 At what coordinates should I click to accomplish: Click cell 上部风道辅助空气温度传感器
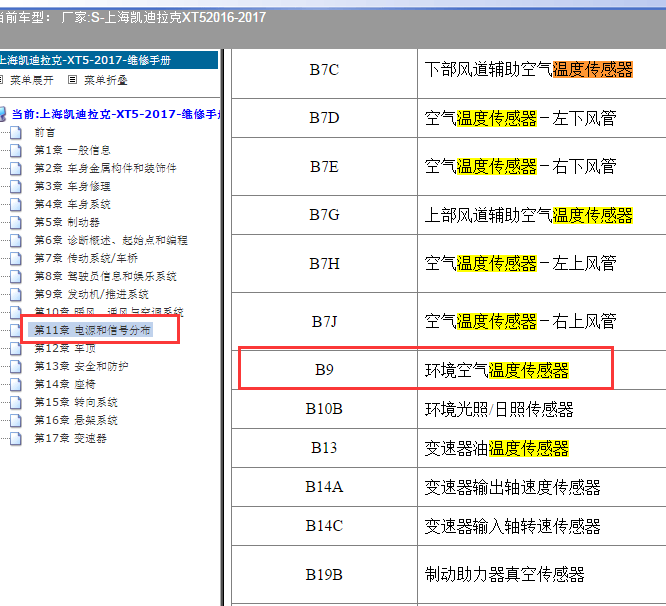(542, 215)
